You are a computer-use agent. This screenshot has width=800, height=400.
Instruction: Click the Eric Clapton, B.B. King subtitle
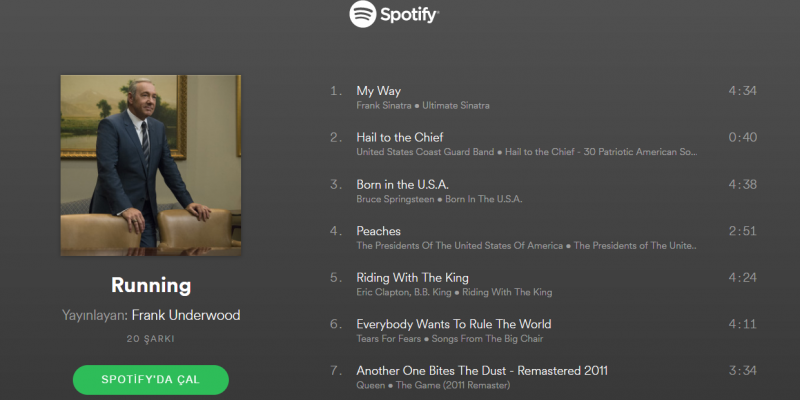pos(403,292)
